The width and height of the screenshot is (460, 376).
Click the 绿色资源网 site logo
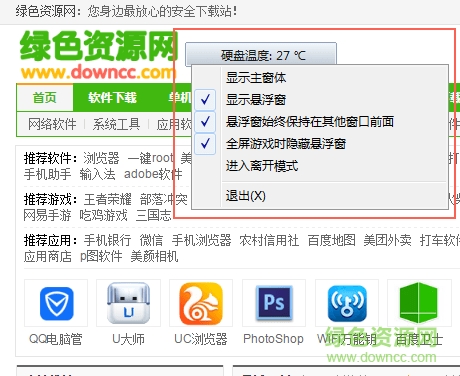tap(97, 55)
